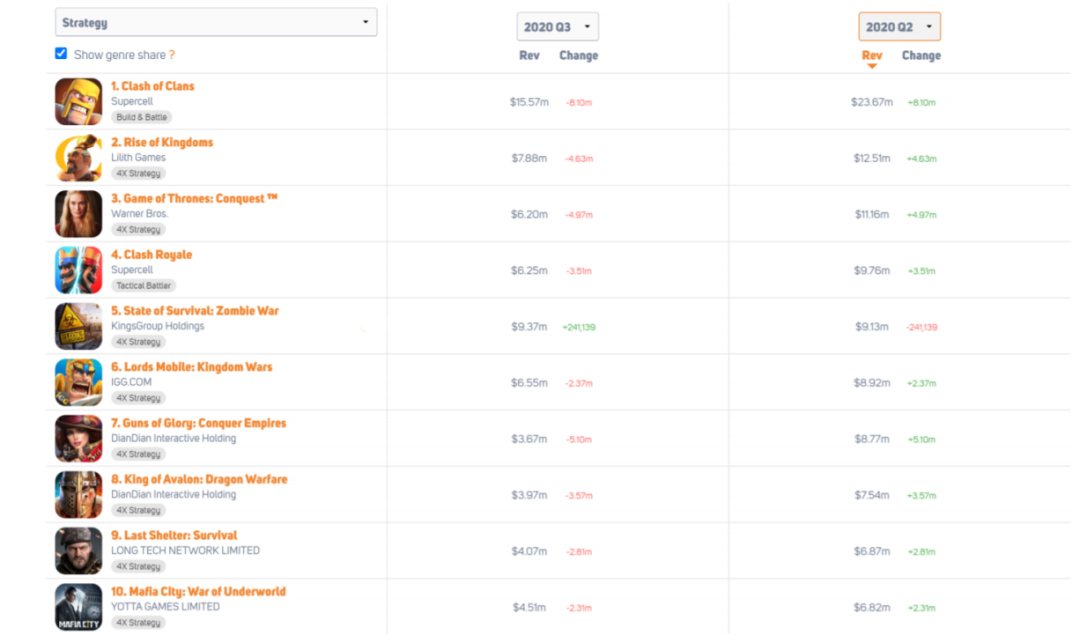Screen dimensions: 1080x643
Task: Click the Clash of Clans game icon
Action: coord(78,101)
